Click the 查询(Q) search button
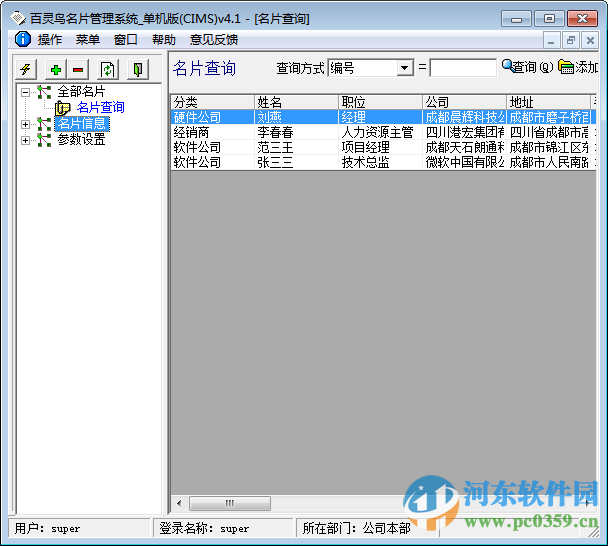The width and height of the screenshot is (608, 546). tap(527, 67)
